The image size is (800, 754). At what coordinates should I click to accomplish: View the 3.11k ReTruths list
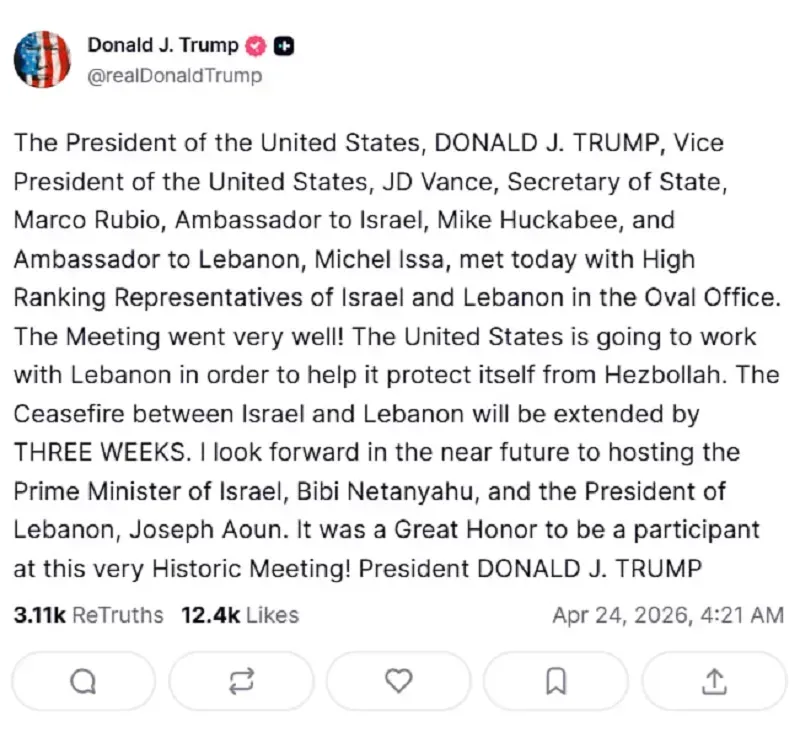pyautogui.click(x=86, y=615)
